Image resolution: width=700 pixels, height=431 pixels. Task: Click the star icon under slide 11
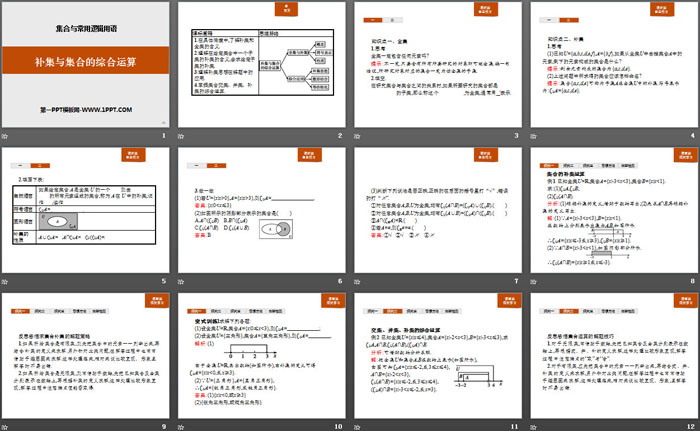357,427
